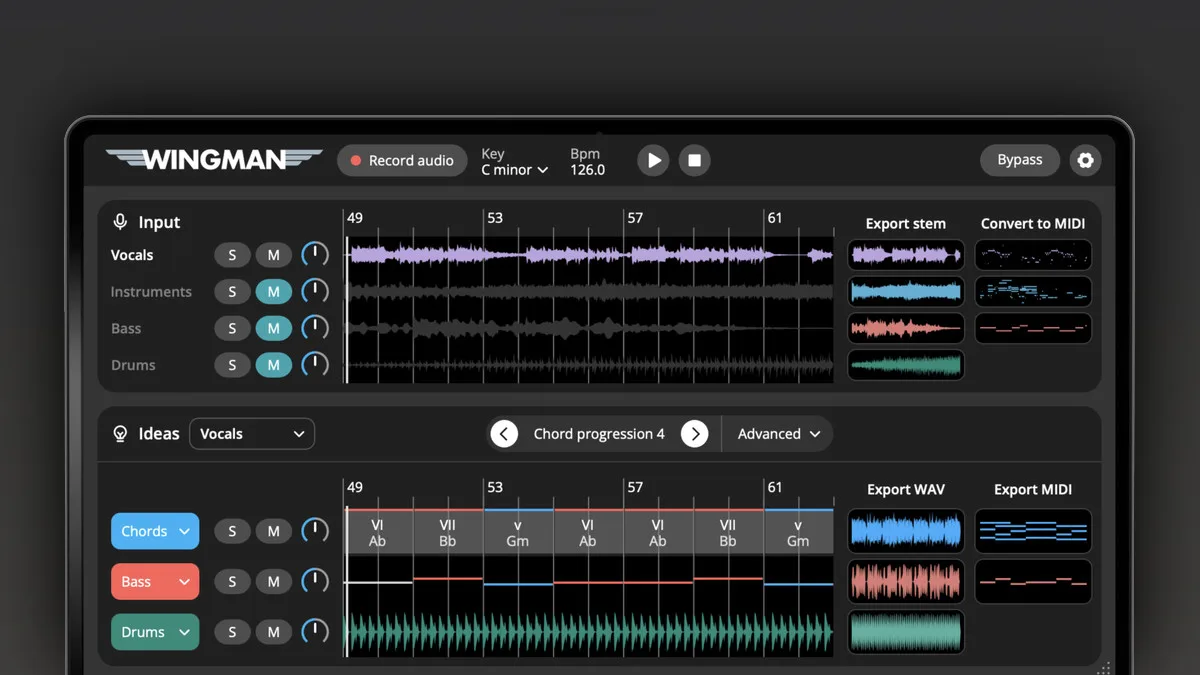The image size is (1200, 675).
Task: Select the first v Gm chord block
Action: (x=518, y=532)
